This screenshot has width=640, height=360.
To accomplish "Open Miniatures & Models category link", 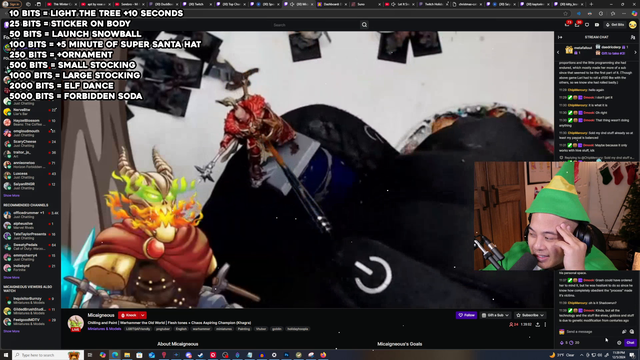I will click(104, 329).
